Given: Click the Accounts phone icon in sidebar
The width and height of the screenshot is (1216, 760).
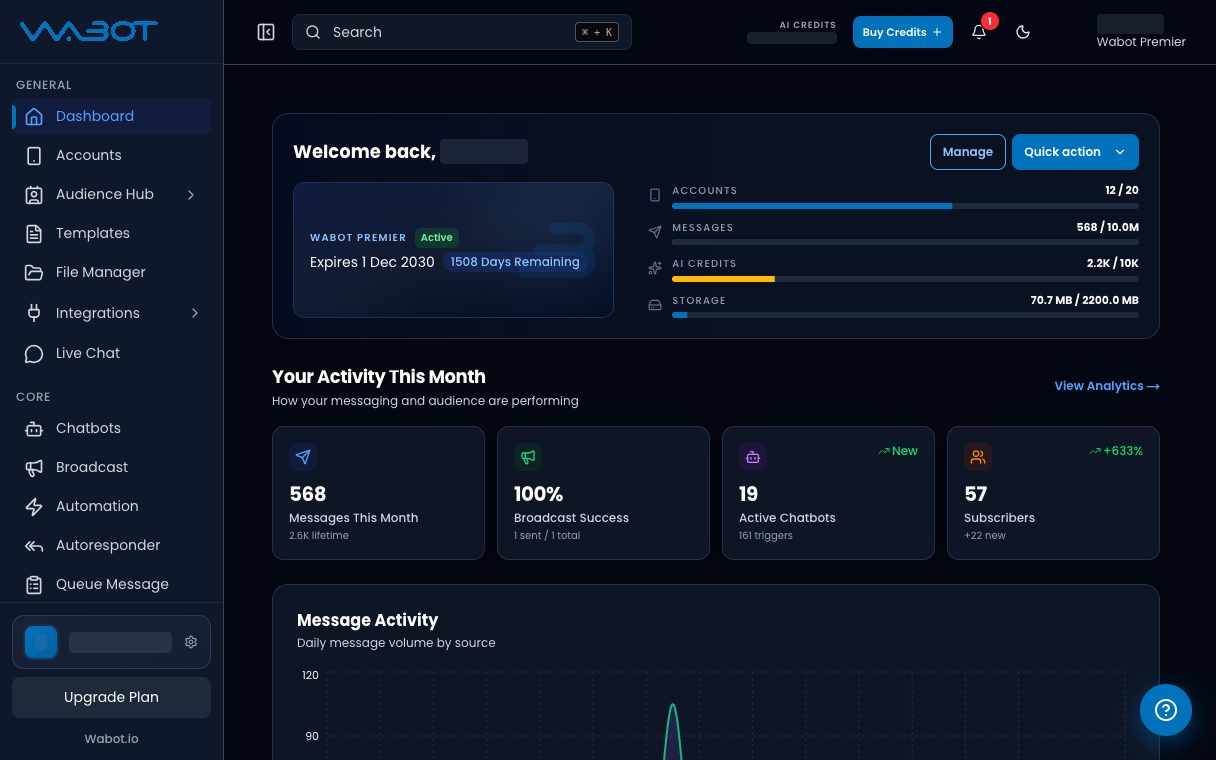Looking at the screenshot, I should [34, 155].
